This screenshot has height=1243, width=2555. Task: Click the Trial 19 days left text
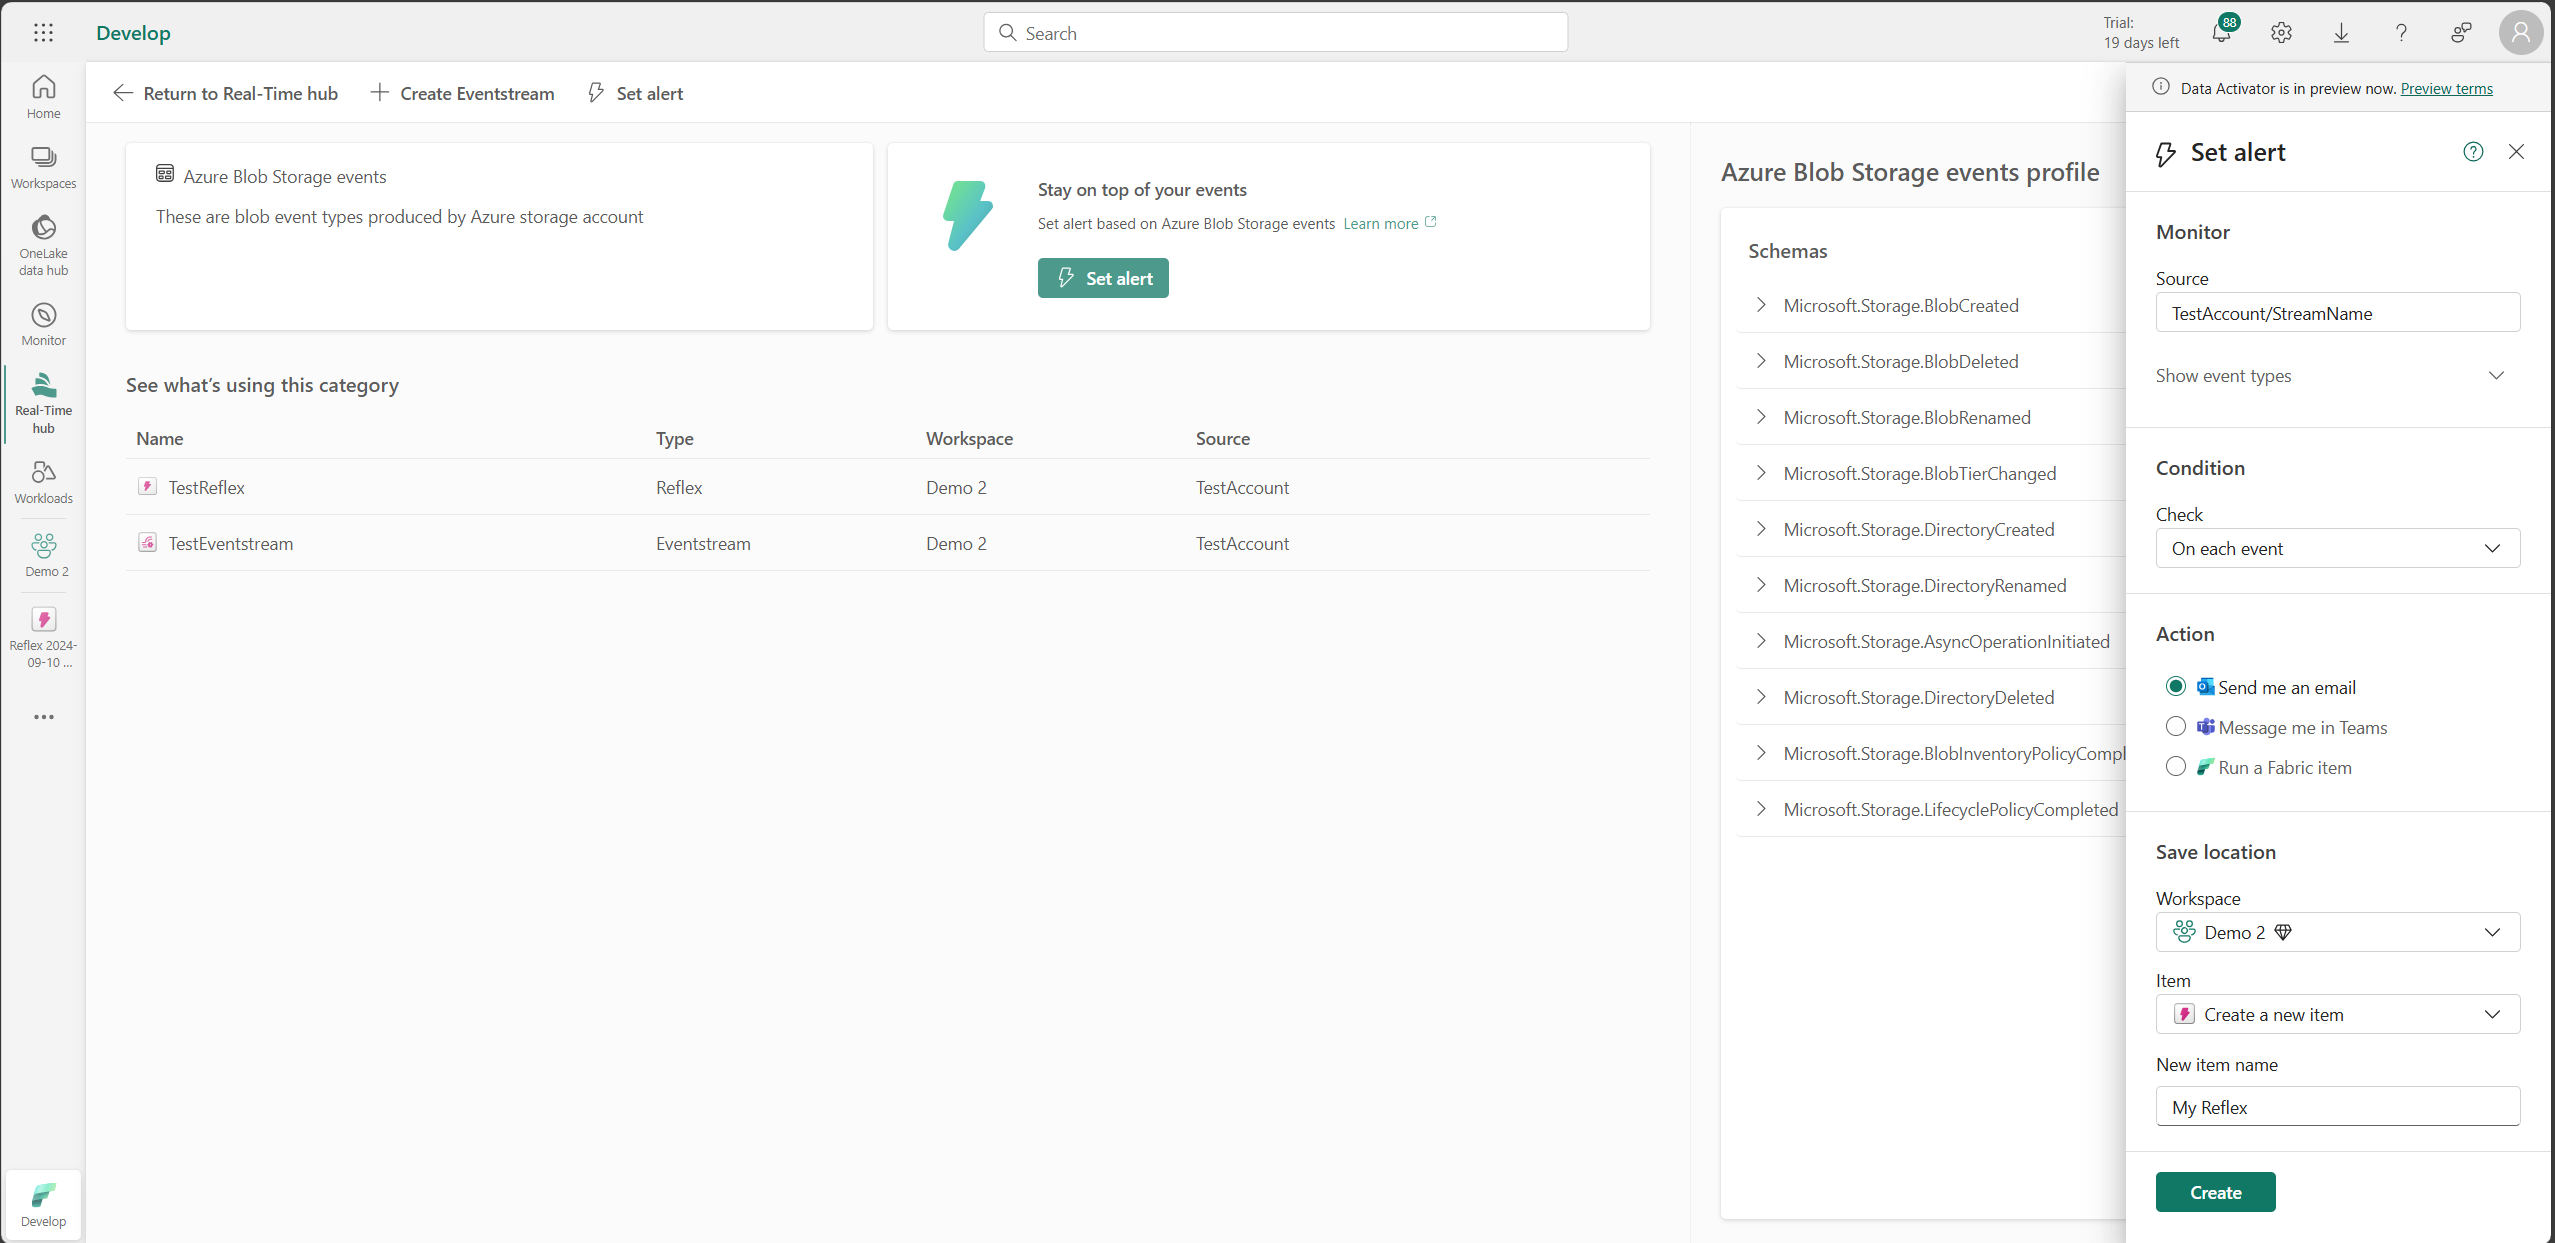pos(2140,33)
